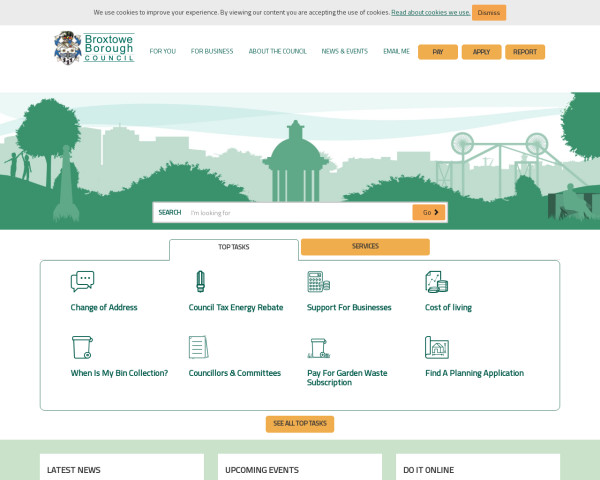The width and height of the screenshot is (600, 480).
Task: Open the Broxtowe Borough Council logo homepage
Action: click(x=93, y=48)
